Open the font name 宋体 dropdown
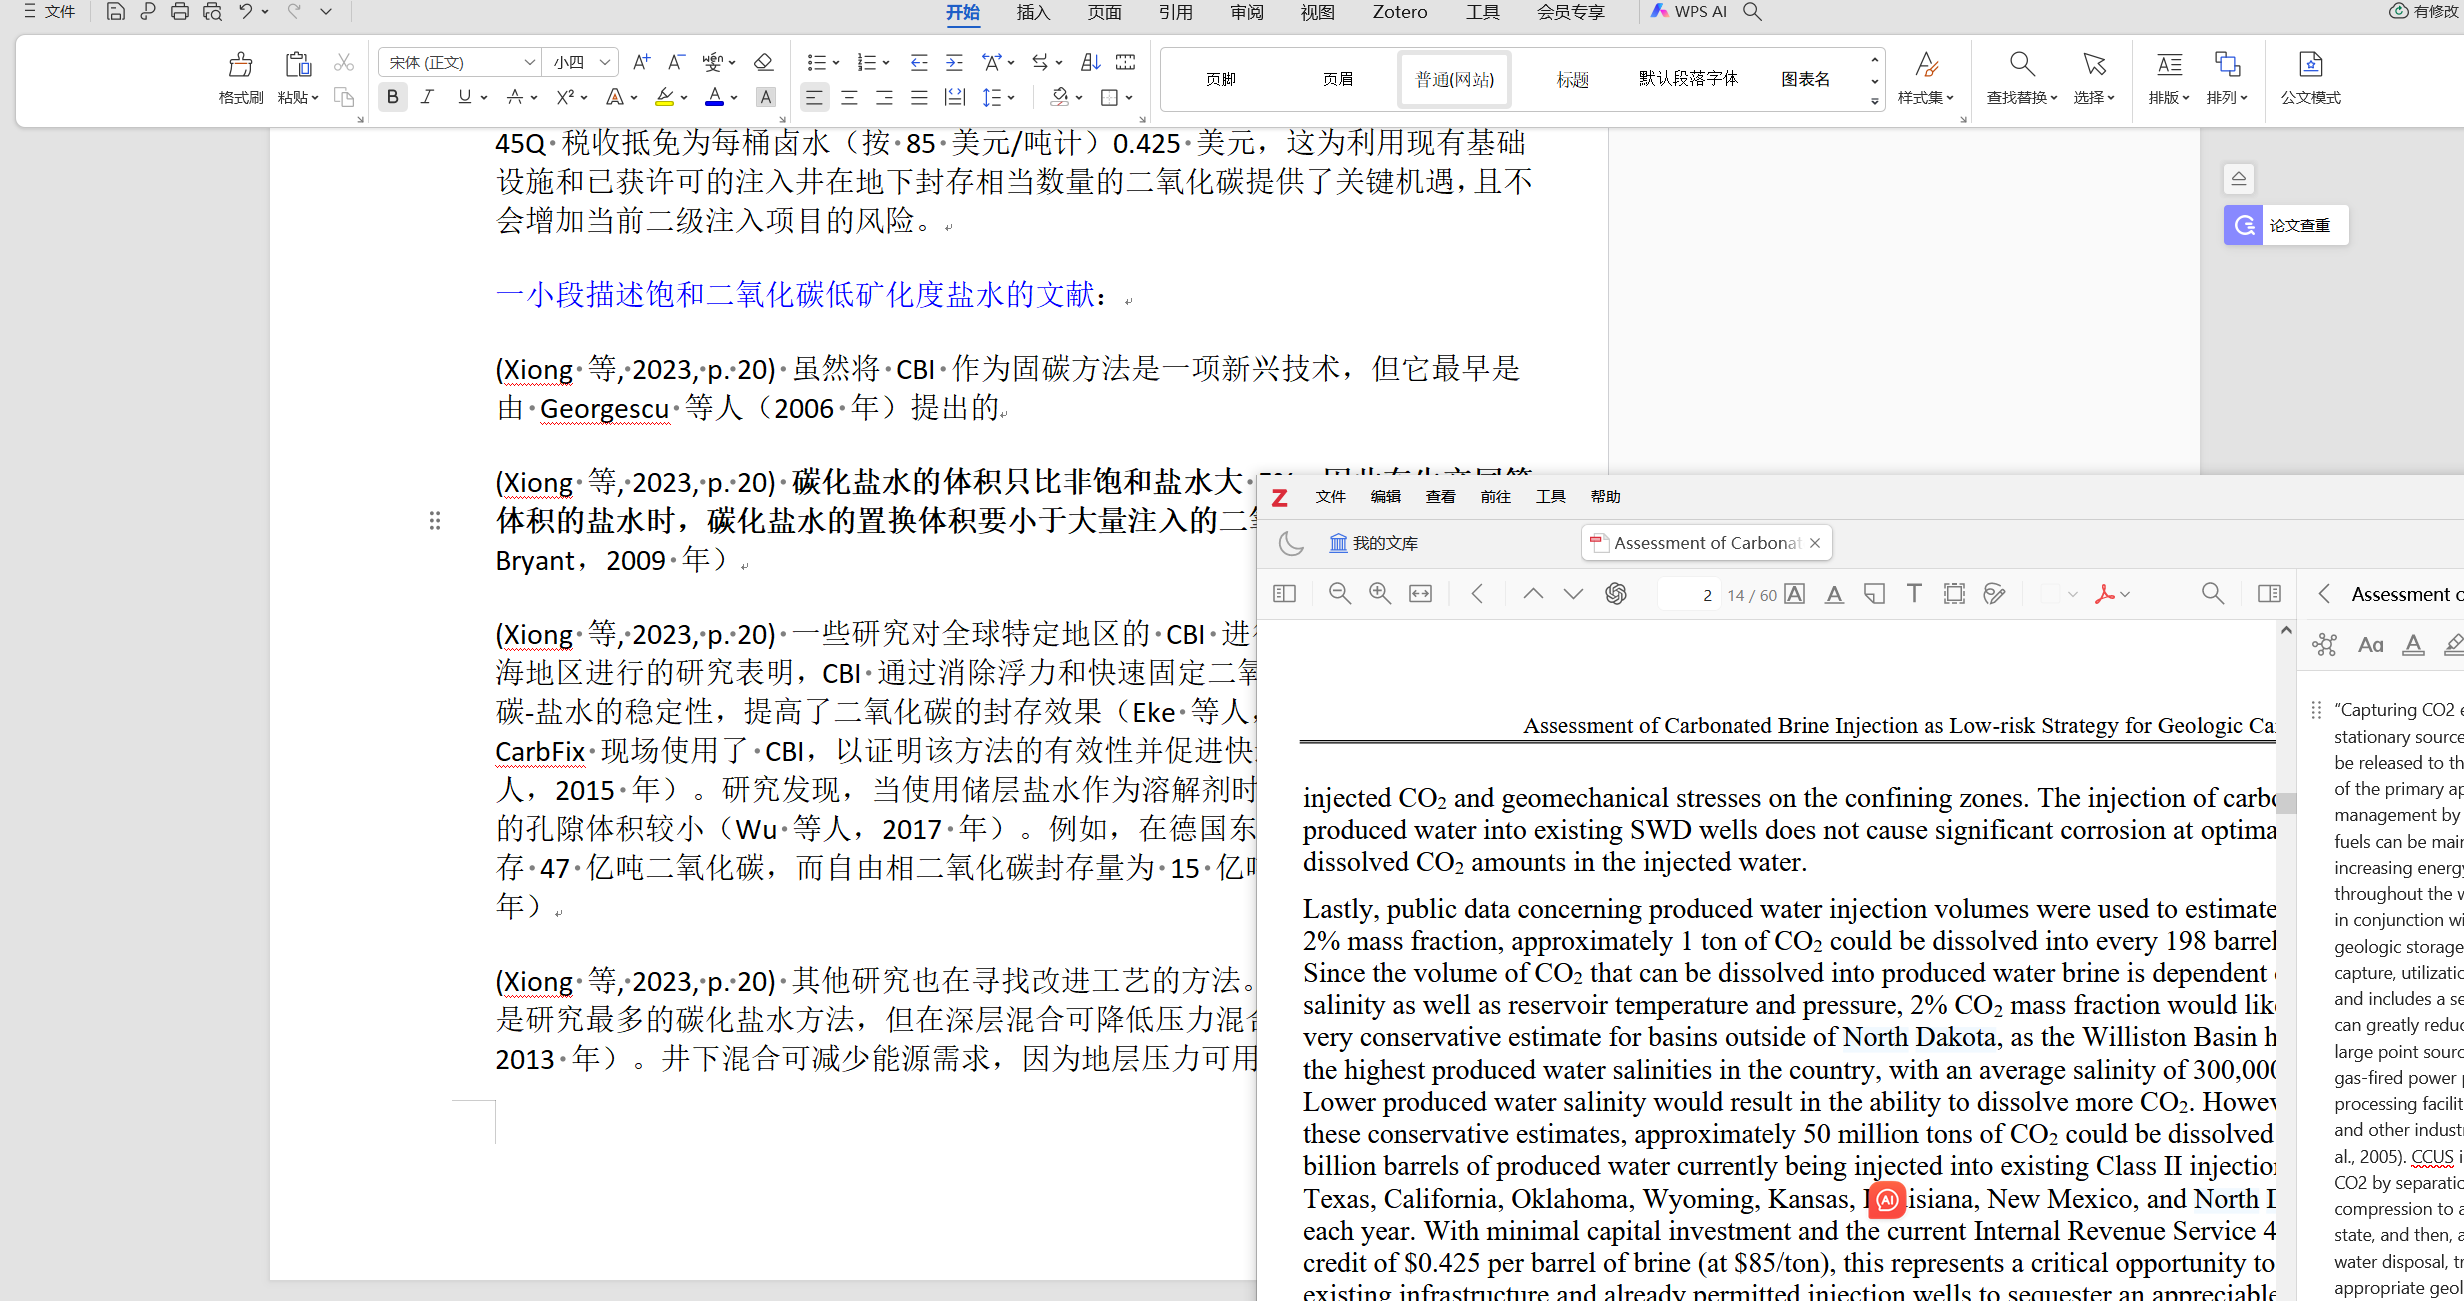The image size is (2464, 1301). pos(529,62)
